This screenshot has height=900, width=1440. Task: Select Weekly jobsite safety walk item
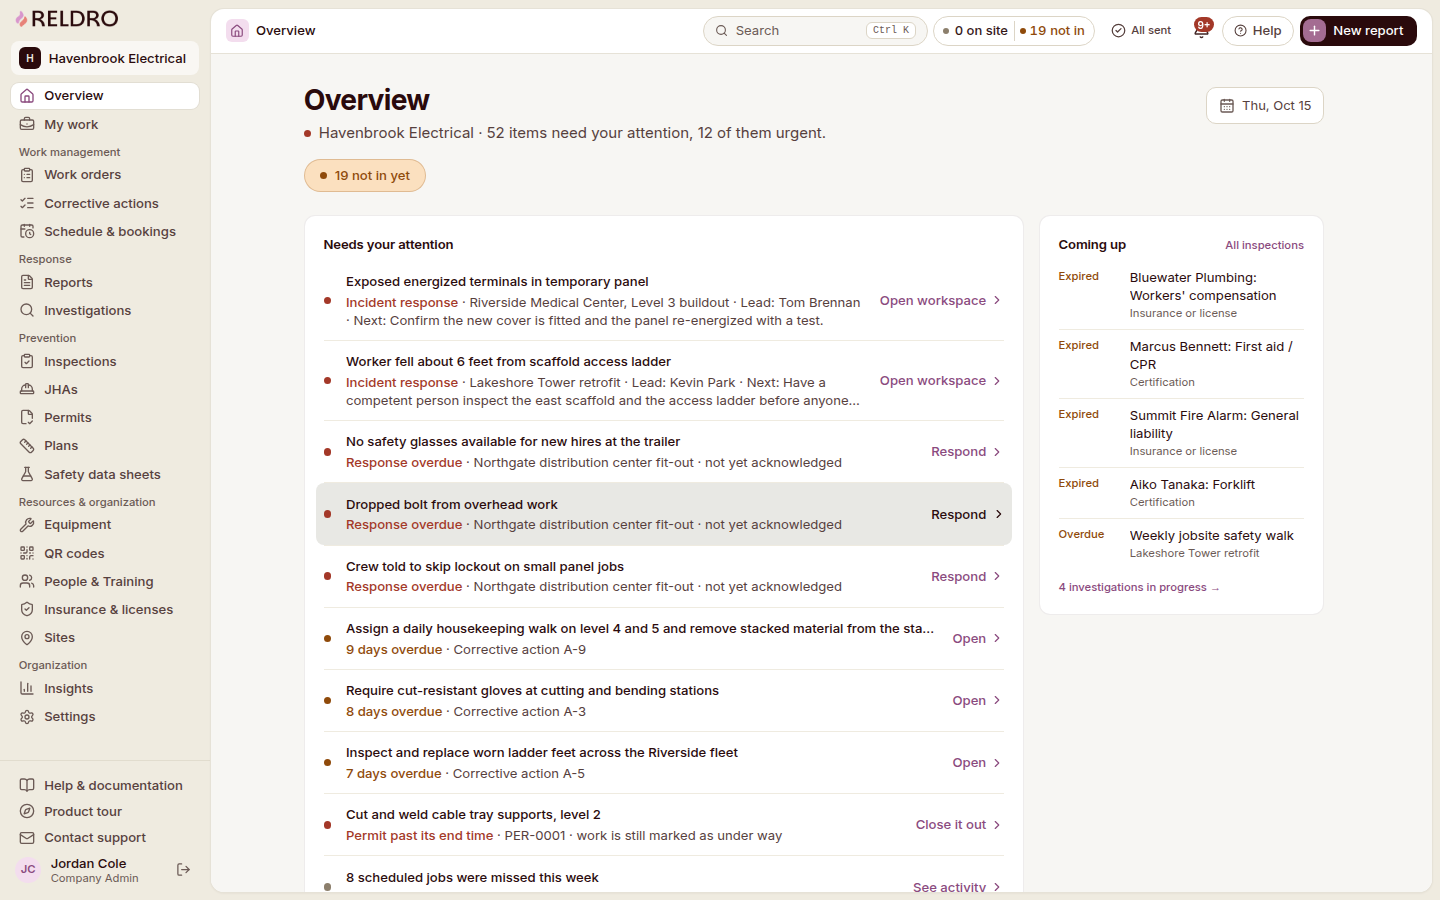click(x=1181, y=543)
